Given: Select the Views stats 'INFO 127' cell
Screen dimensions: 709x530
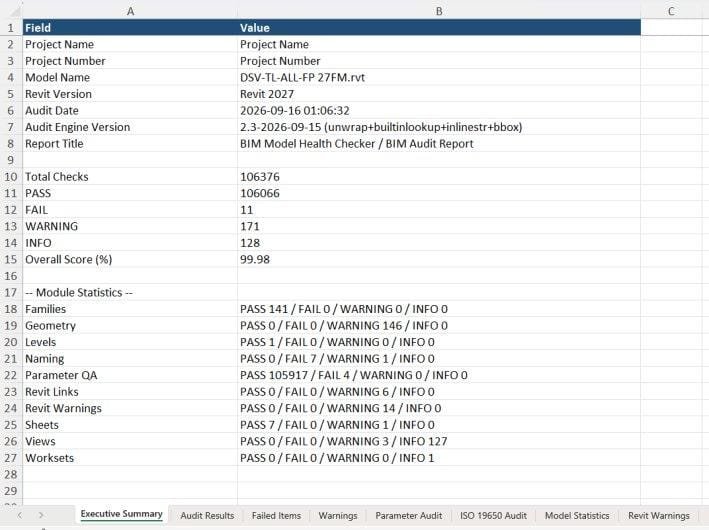Looking at the screenshot, I should [x=439, y=441].
